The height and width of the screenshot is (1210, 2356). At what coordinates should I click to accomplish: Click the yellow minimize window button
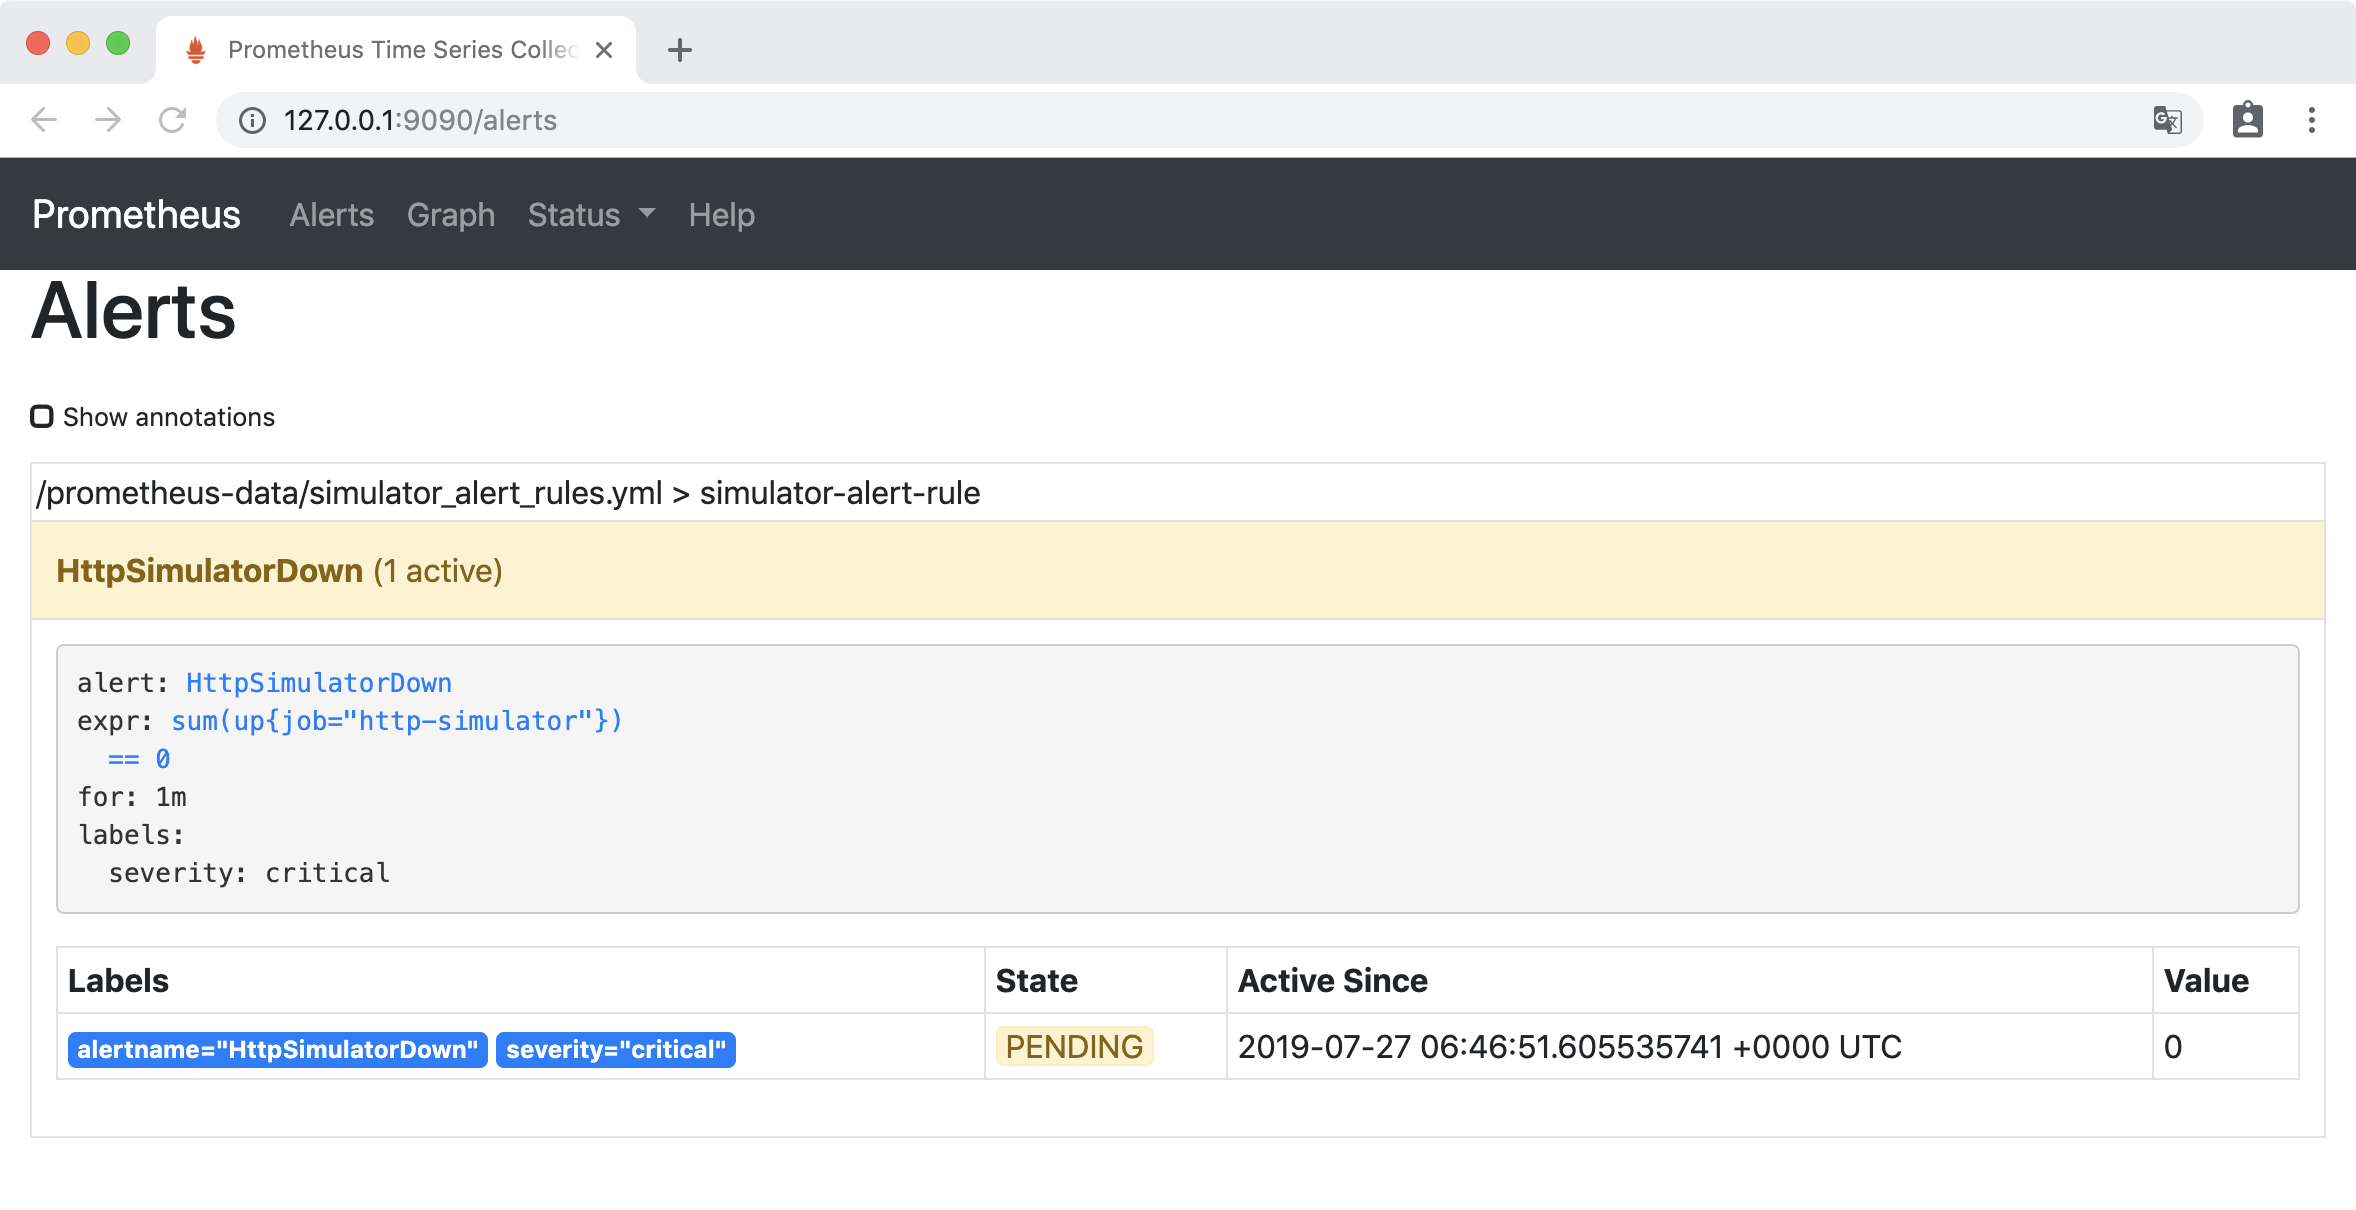pos(78,43)
